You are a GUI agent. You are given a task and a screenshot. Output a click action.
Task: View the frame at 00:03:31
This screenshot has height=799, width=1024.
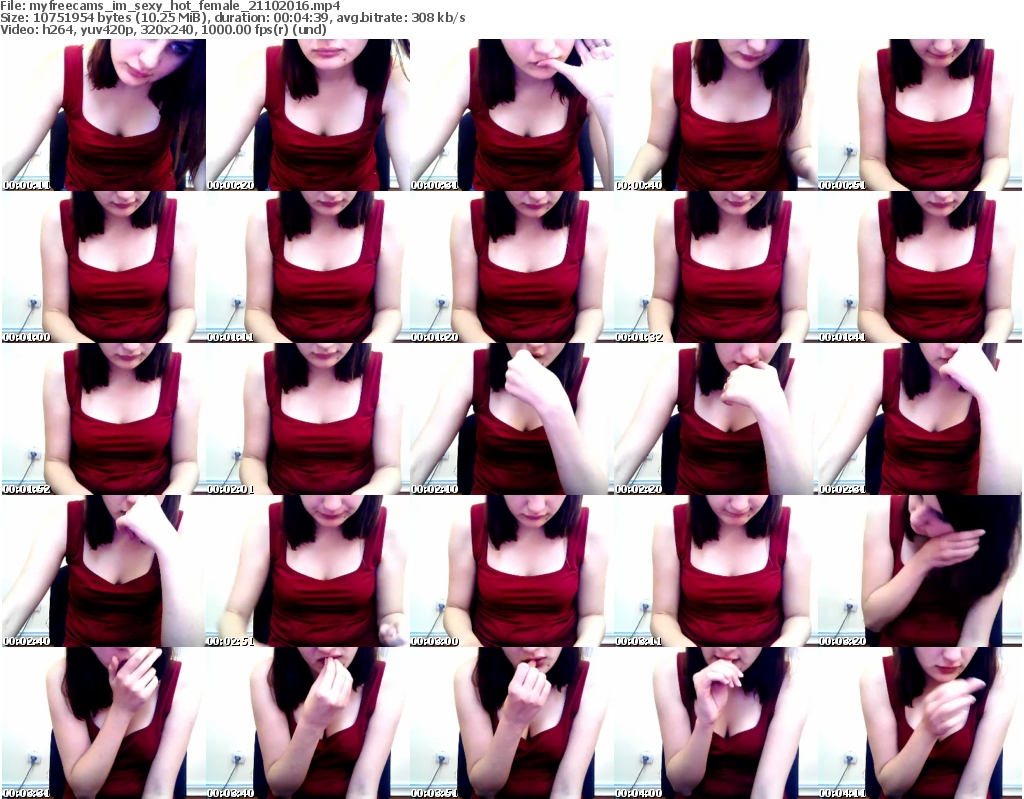104,723
